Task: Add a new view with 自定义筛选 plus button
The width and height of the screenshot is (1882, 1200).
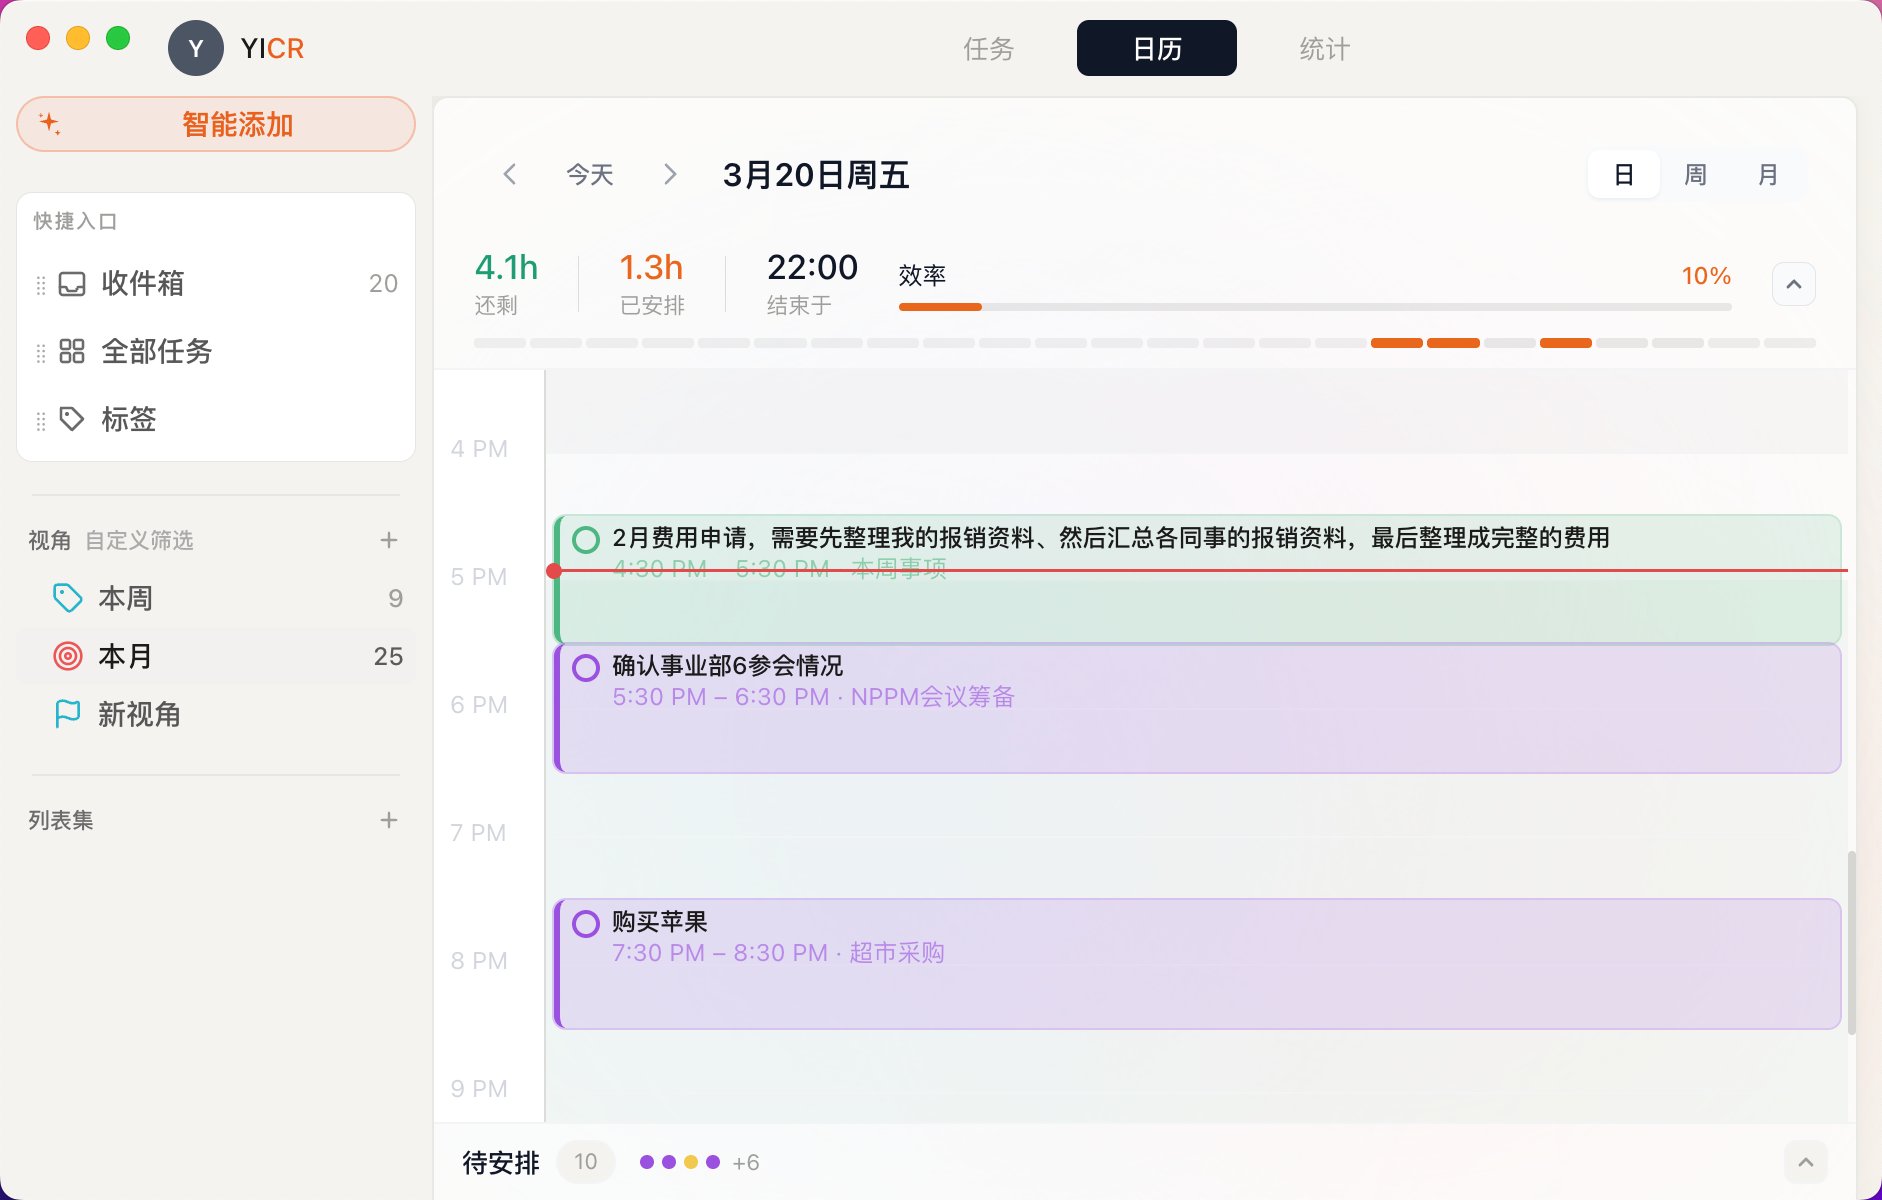Action: click(x=389, y=540)
